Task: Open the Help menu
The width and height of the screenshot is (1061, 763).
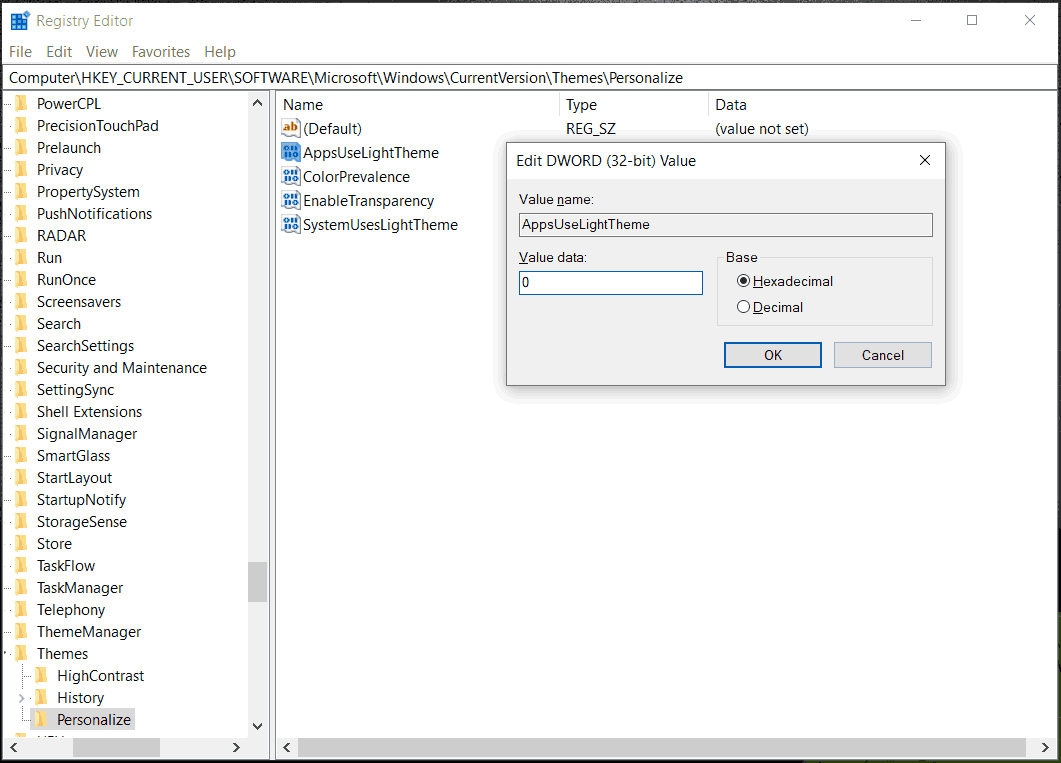Action: point(220,51)
